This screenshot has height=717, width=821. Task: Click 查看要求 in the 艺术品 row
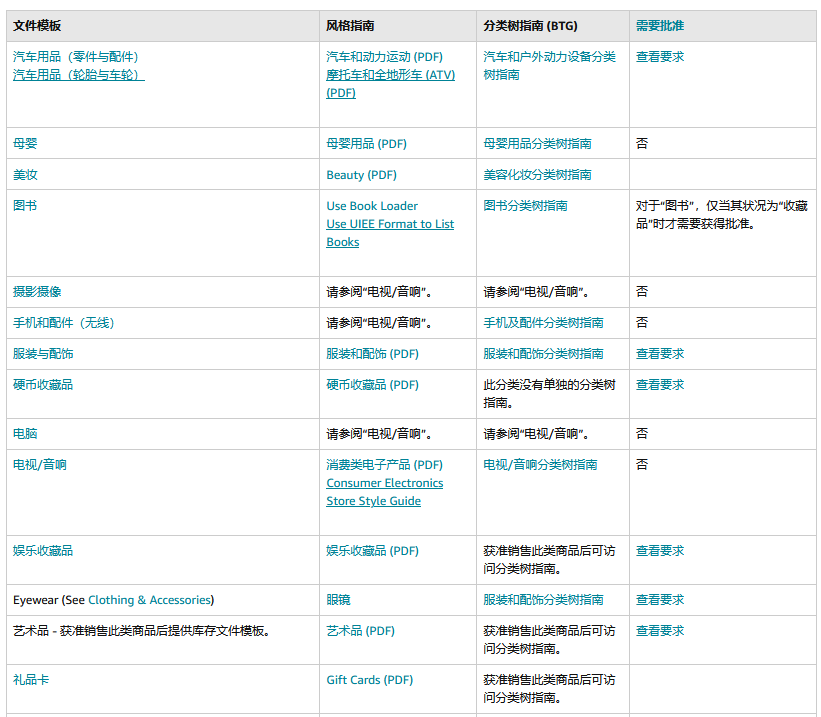pos(660,631)
